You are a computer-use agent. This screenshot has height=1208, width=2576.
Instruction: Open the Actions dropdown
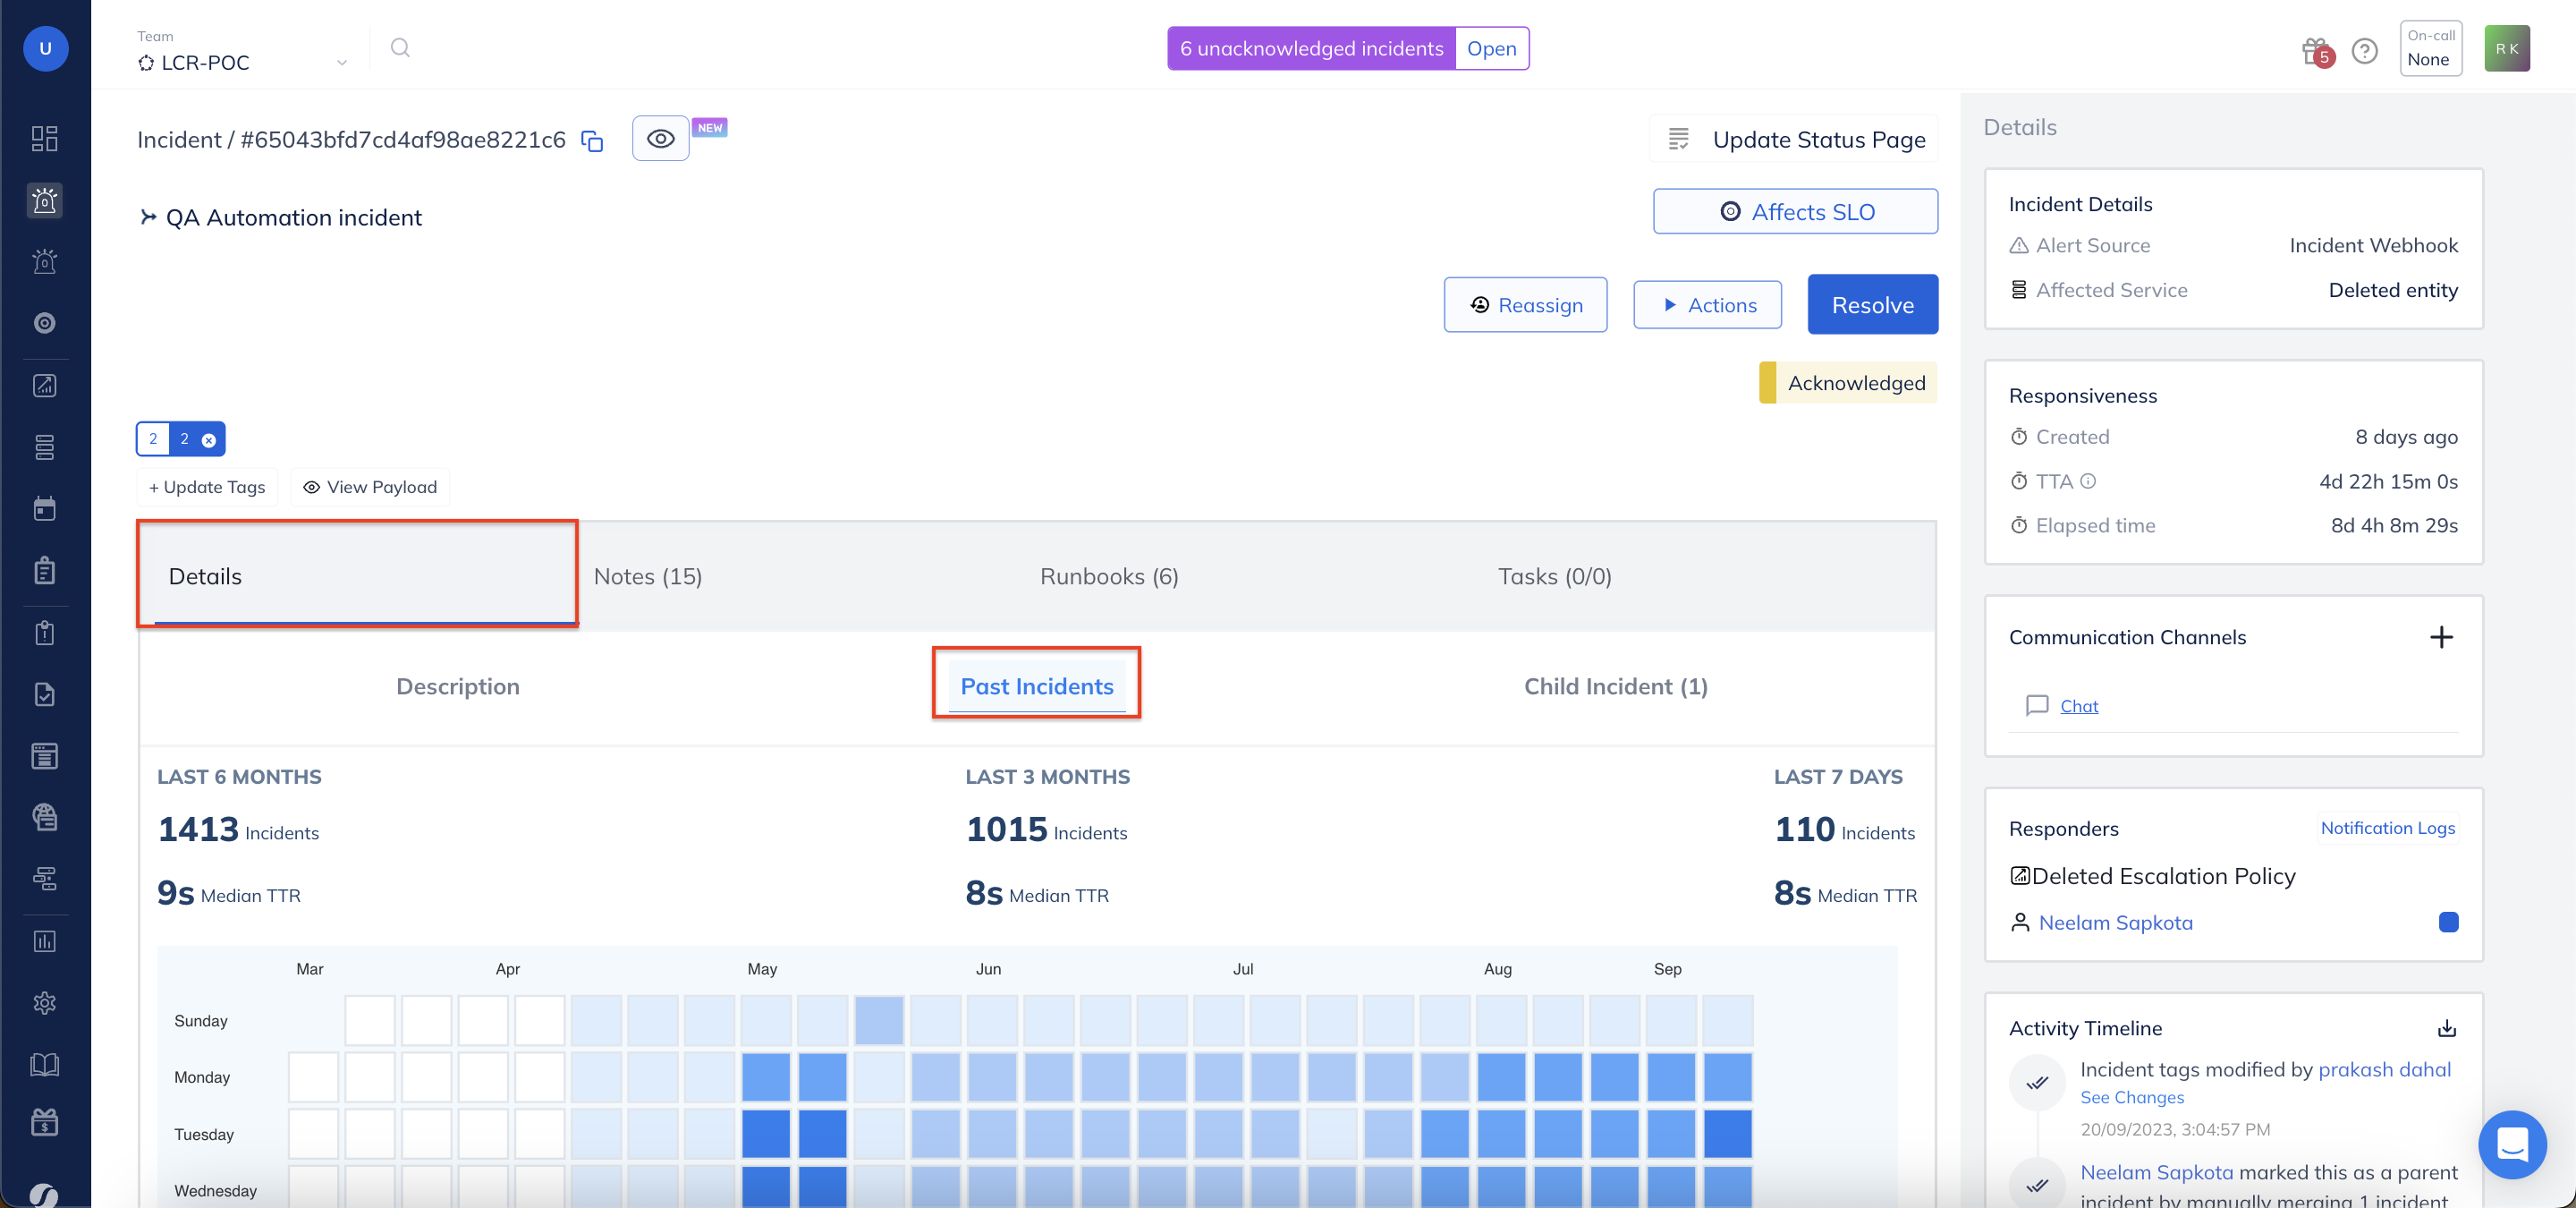pos(1707,305)
